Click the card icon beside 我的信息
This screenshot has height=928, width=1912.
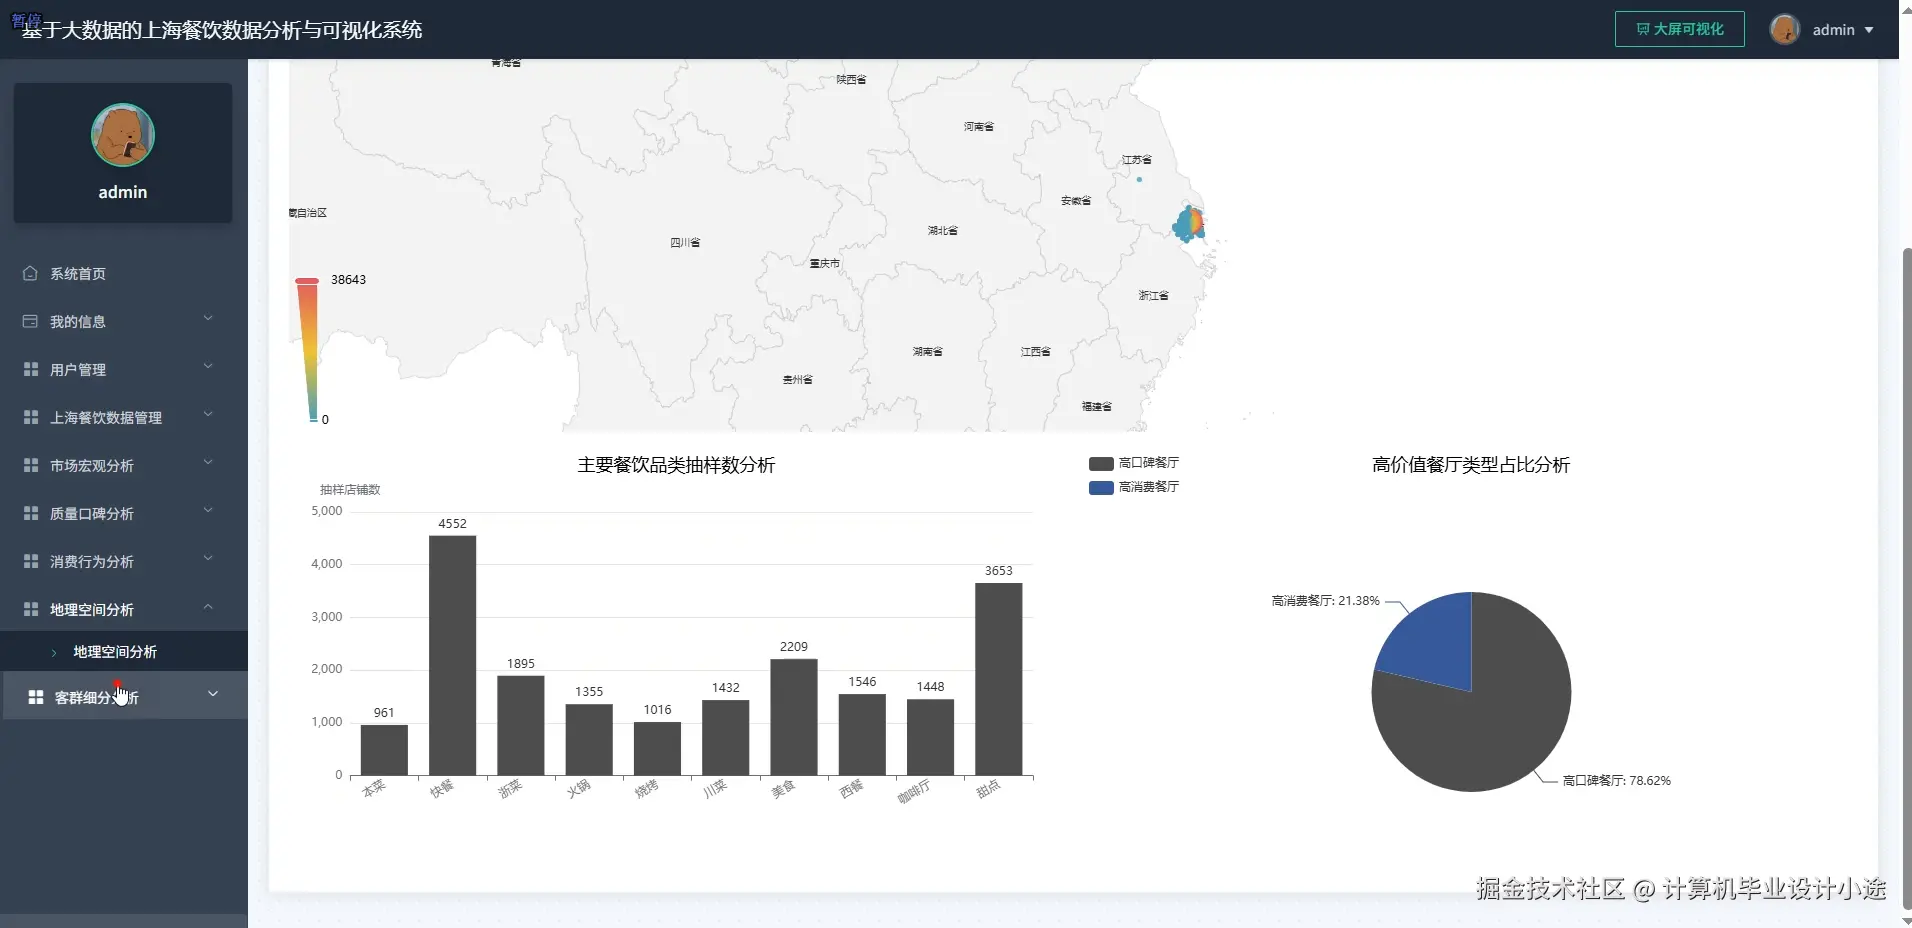[x=30, y=321]
